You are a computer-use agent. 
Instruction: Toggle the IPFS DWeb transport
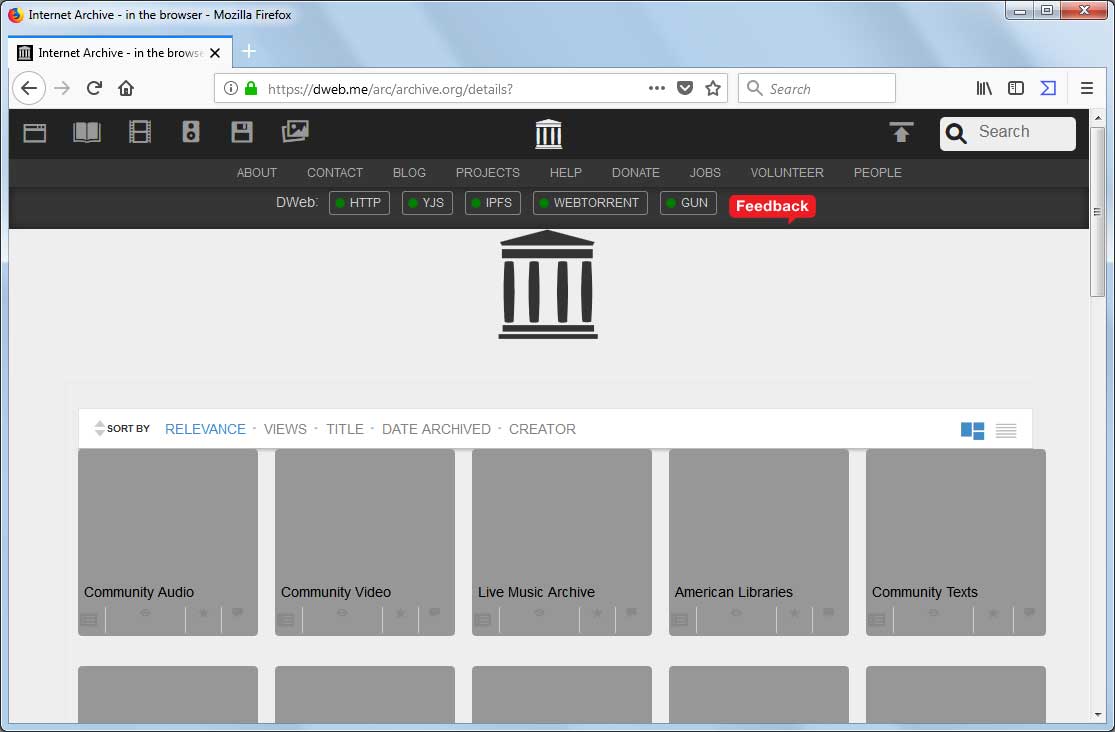493,203
